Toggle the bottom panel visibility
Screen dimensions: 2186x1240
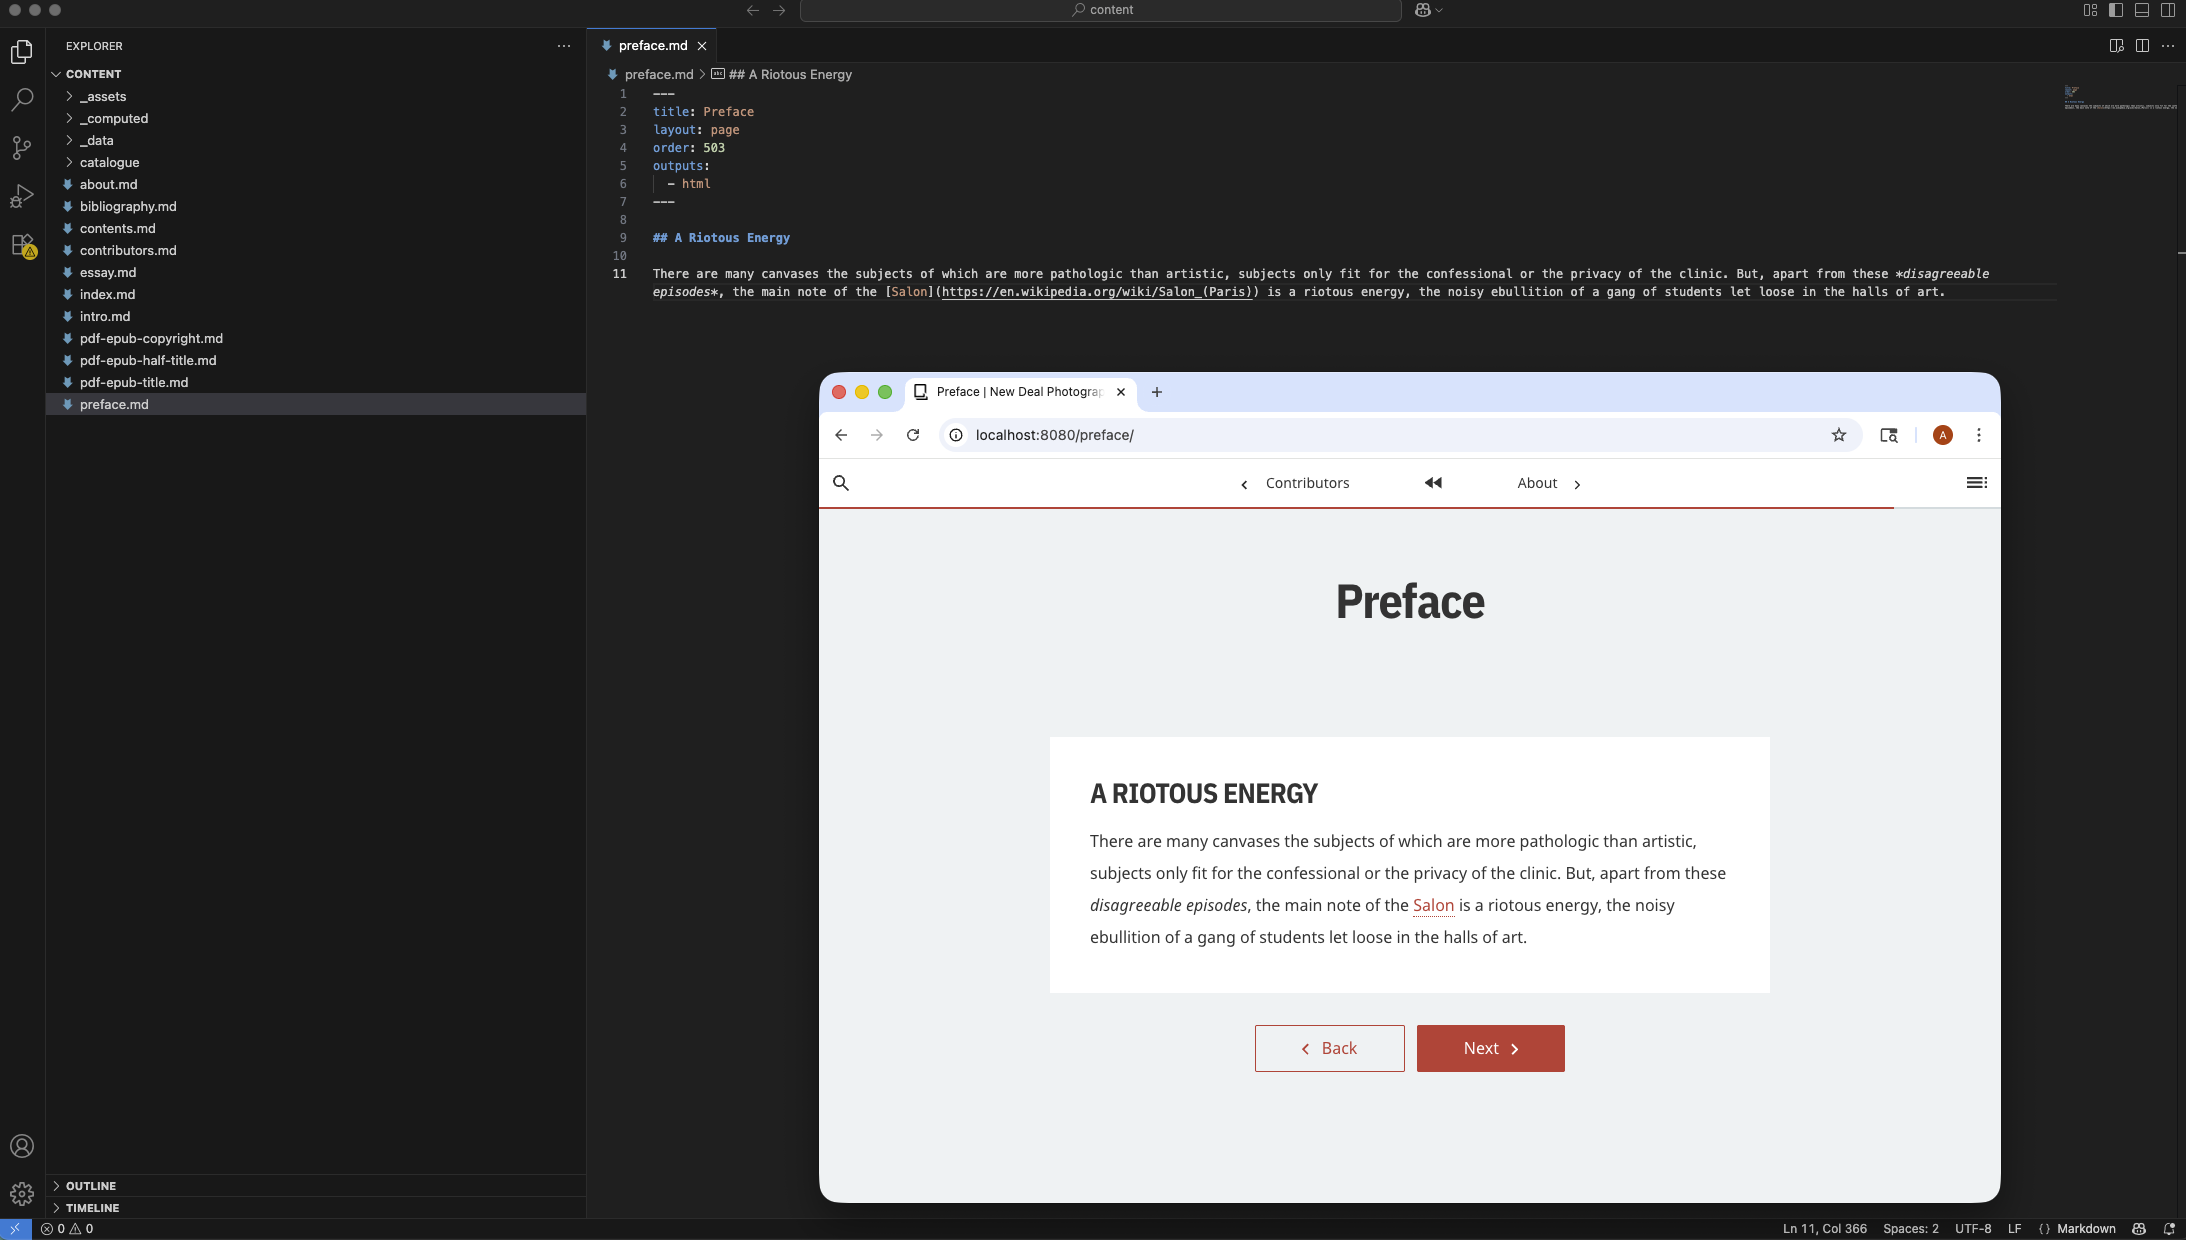click(2142, 10)
